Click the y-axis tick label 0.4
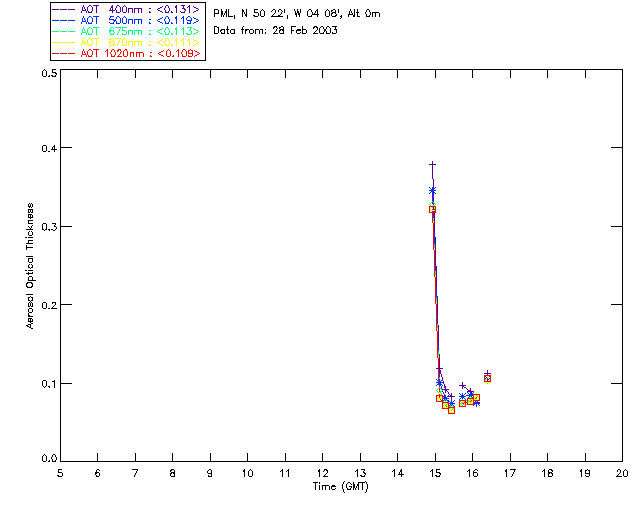This screenshot has height=512, width=640. pos(49,148)
